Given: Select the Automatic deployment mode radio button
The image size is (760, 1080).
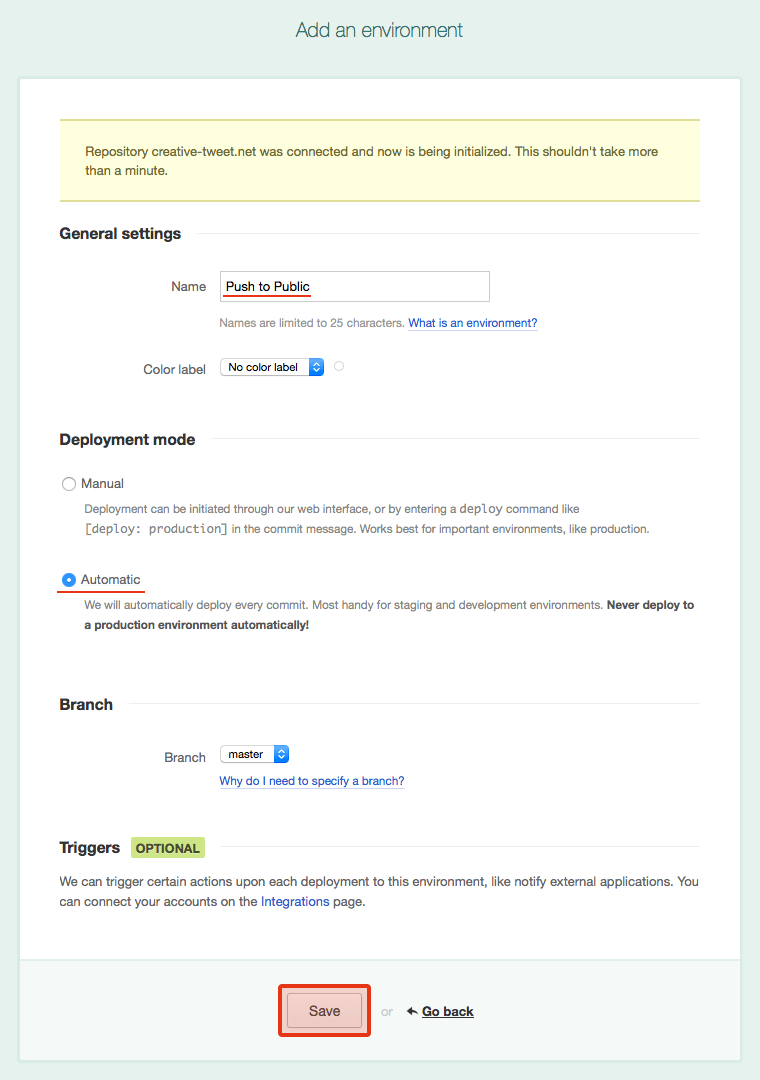Looking at the screenshot, I should 69,580.
